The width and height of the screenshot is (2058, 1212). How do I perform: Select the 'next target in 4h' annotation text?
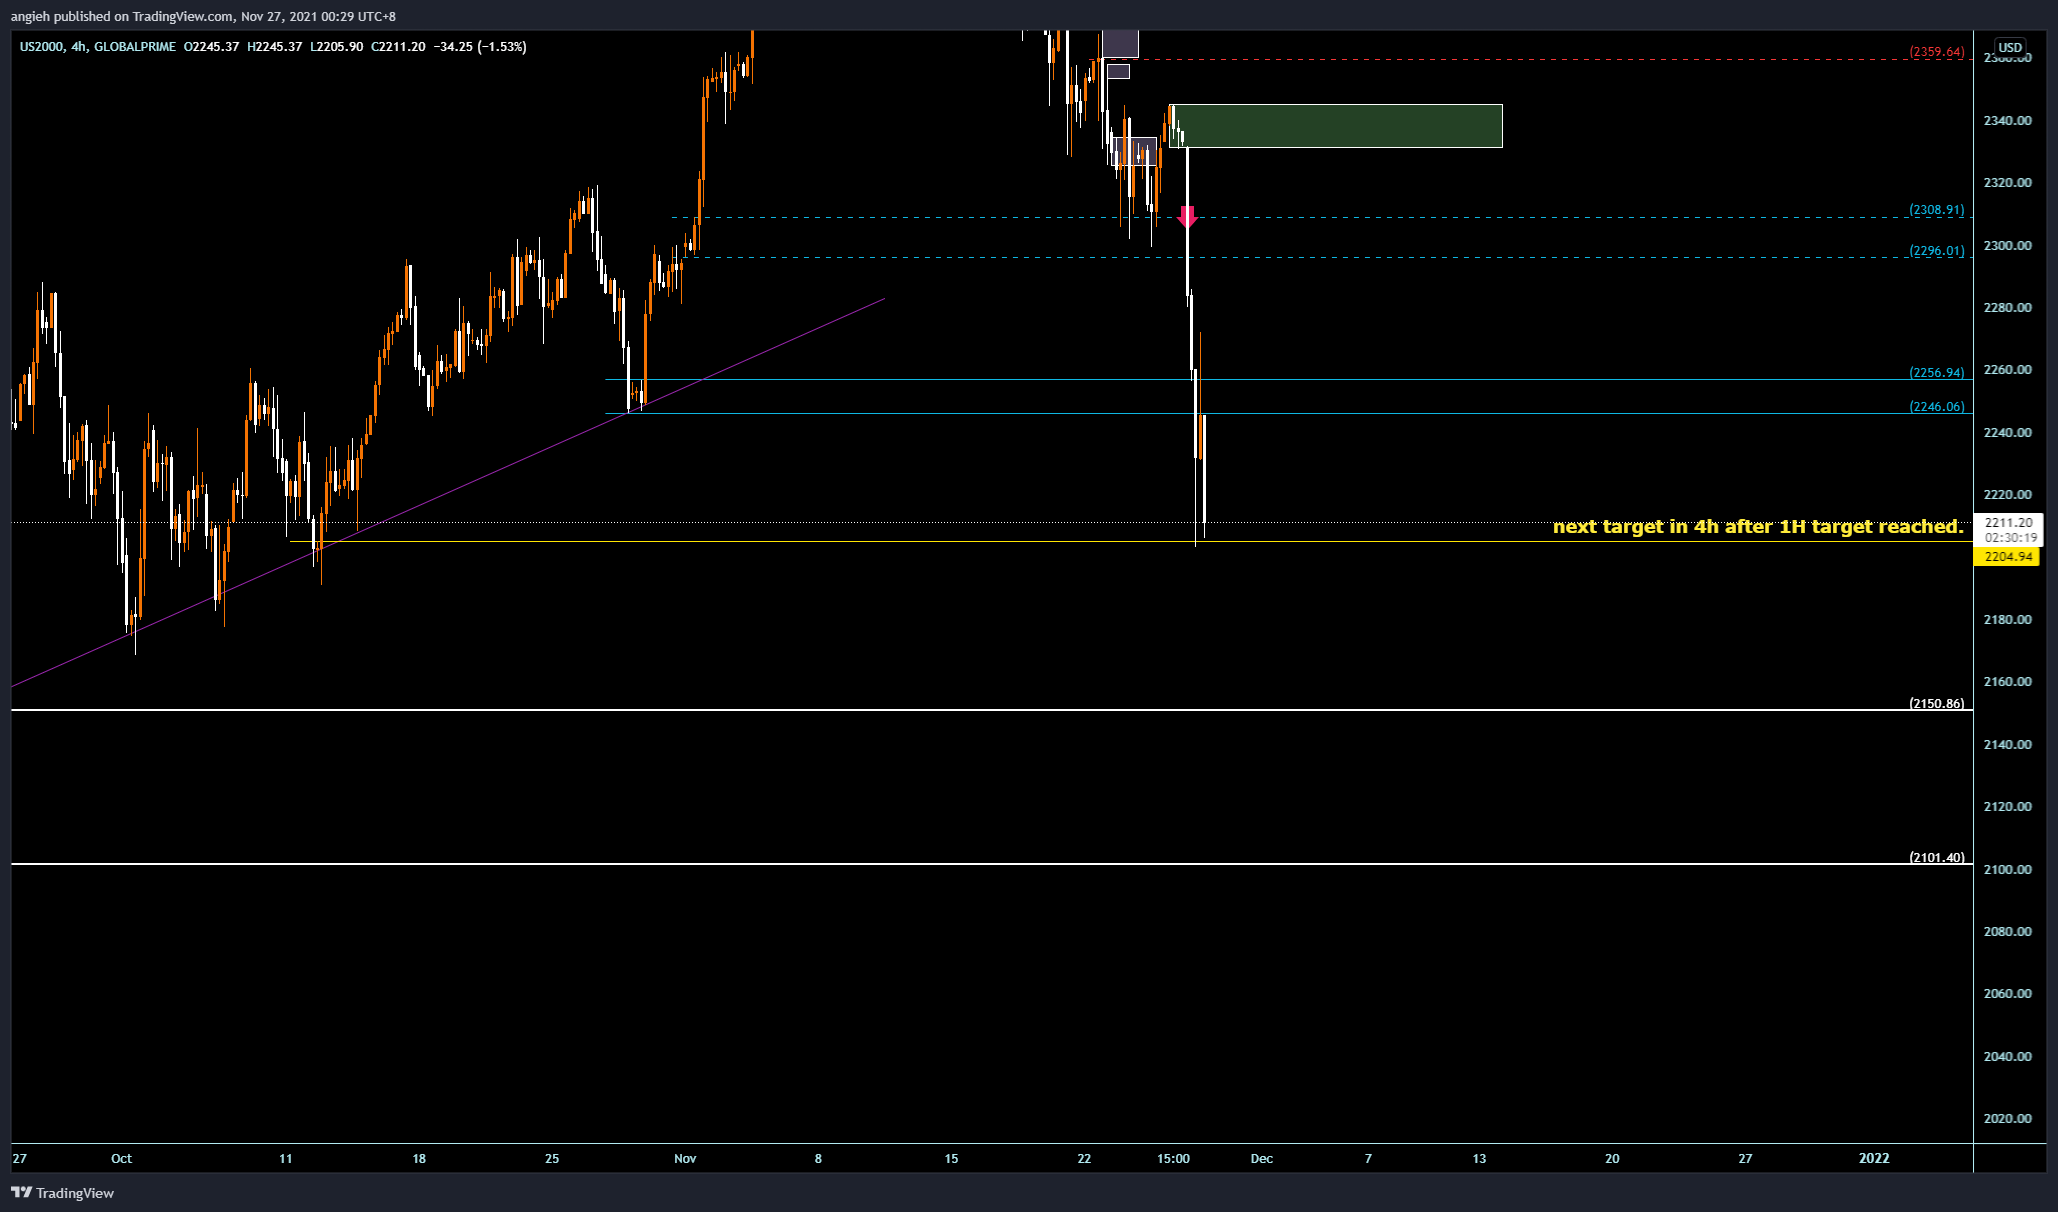coord(1758,526)
